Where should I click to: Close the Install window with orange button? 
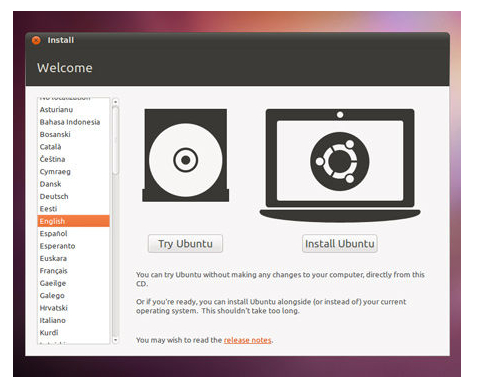coord(36,40)
